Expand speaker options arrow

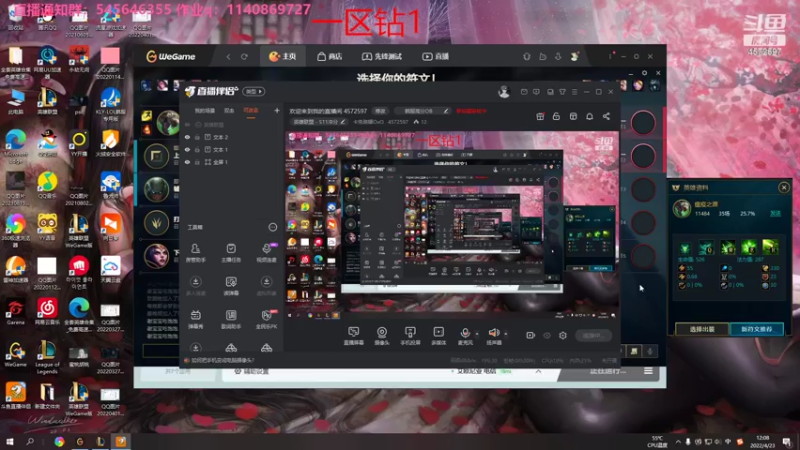(506, 334)
